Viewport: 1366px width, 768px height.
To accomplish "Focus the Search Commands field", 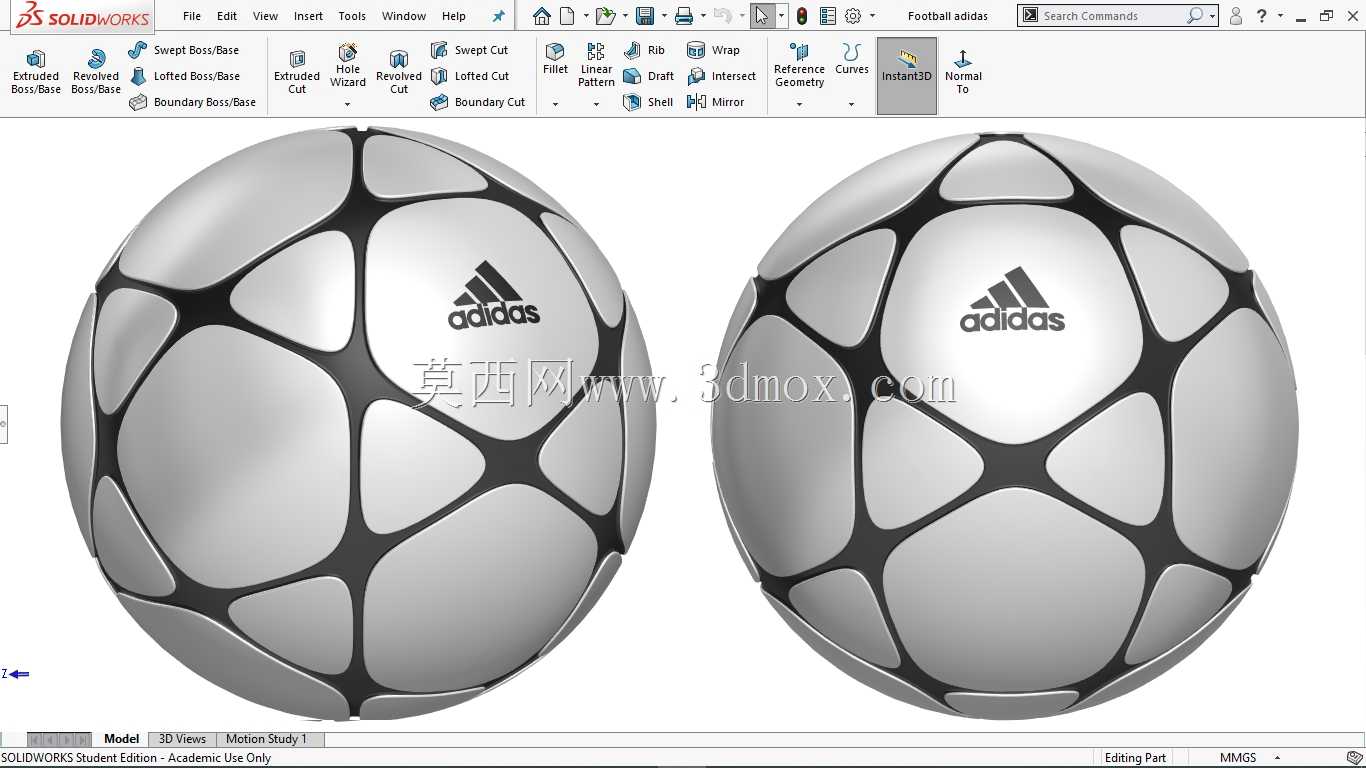I will 1112,16.
